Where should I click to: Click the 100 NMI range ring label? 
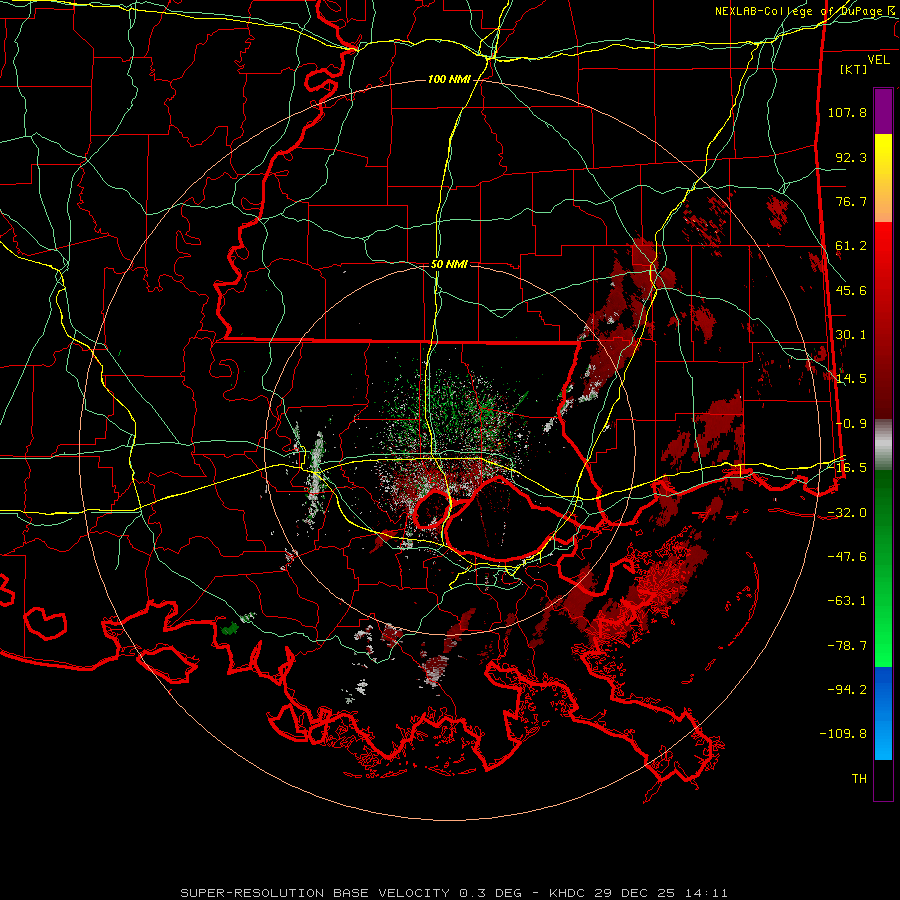pyautogui.click(x=449, y=79)
